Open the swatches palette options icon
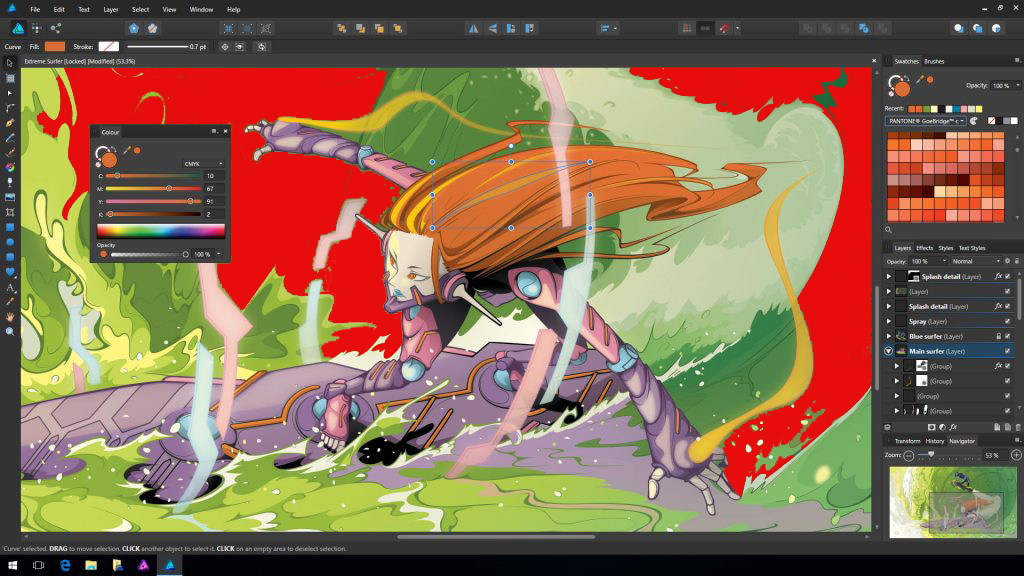Screen dimensions: 1024x576 pyautogui.click(x=974, y=121)
